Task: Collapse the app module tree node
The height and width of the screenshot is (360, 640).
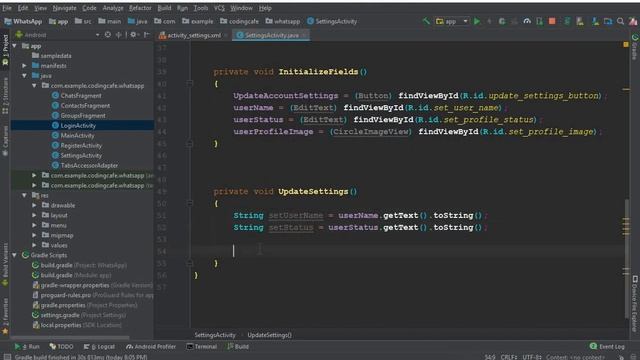Action: pyautogui.click(x=15, y=46)
